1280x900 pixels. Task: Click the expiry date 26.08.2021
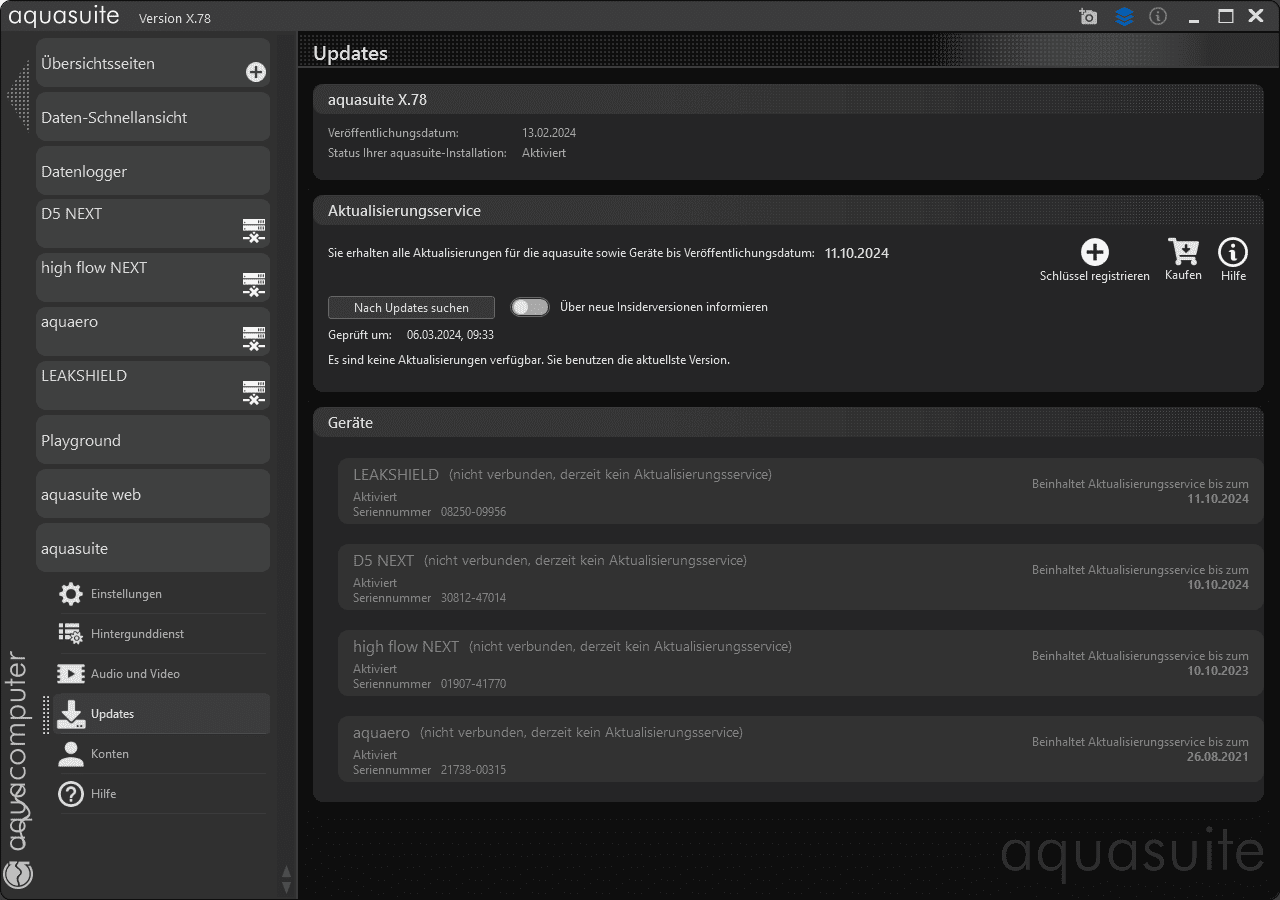(1218, 757)
